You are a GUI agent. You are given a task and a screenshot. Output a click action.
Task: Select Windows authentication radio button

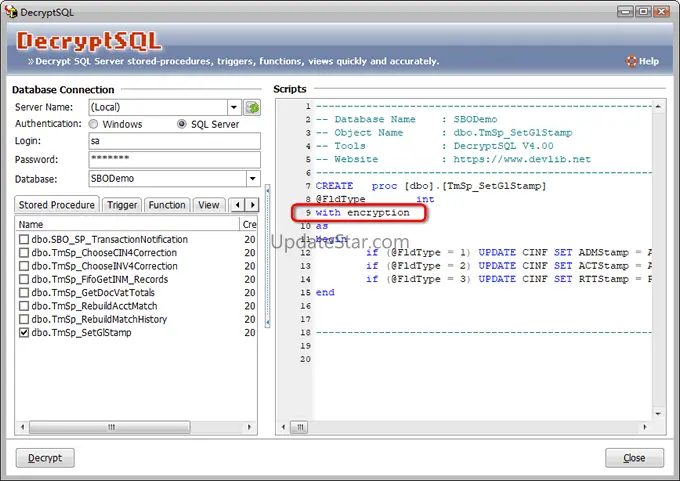click(x=94, y=125)
